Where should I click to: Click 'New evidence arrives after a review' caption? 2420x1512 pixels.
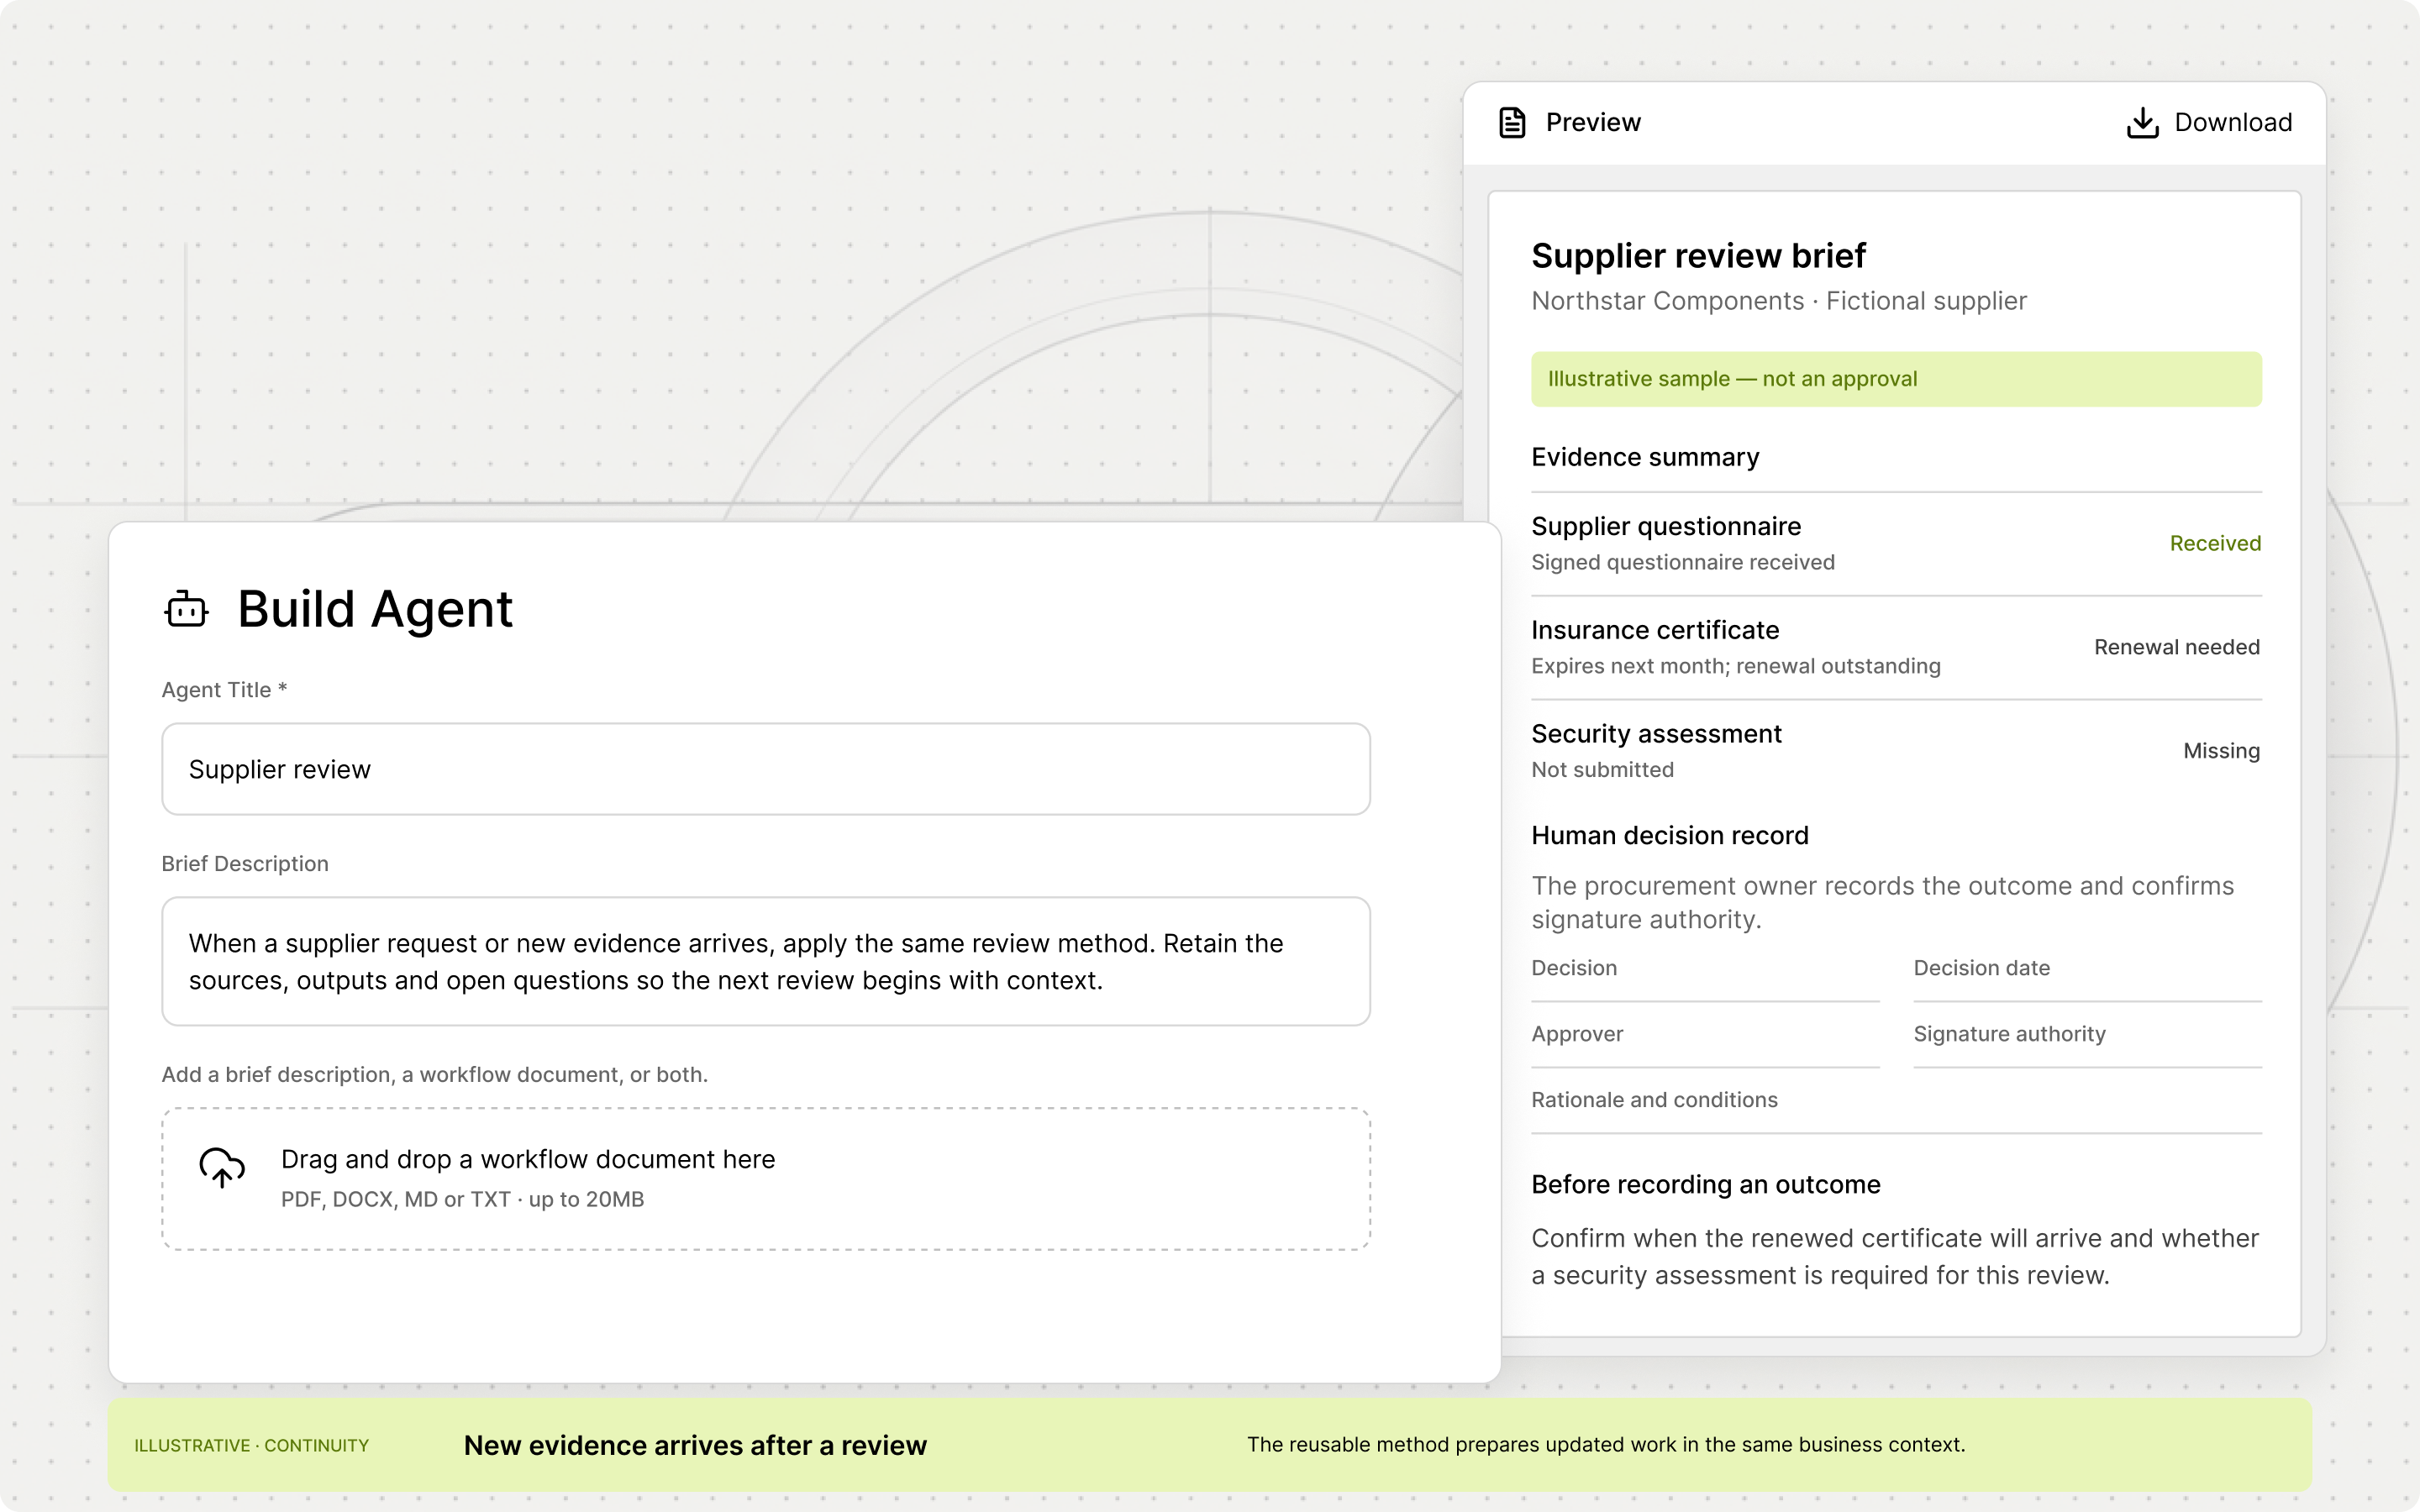point(695,1445)
